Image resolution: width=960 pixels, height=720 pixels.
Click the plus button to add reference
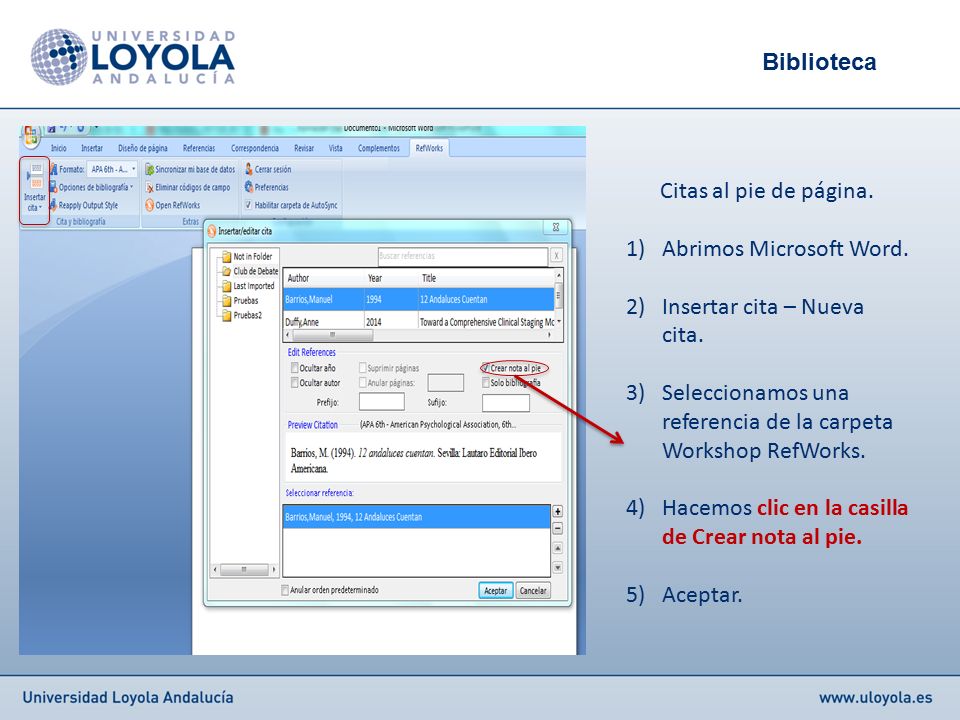pyautogui.click(x=558, y=512)
